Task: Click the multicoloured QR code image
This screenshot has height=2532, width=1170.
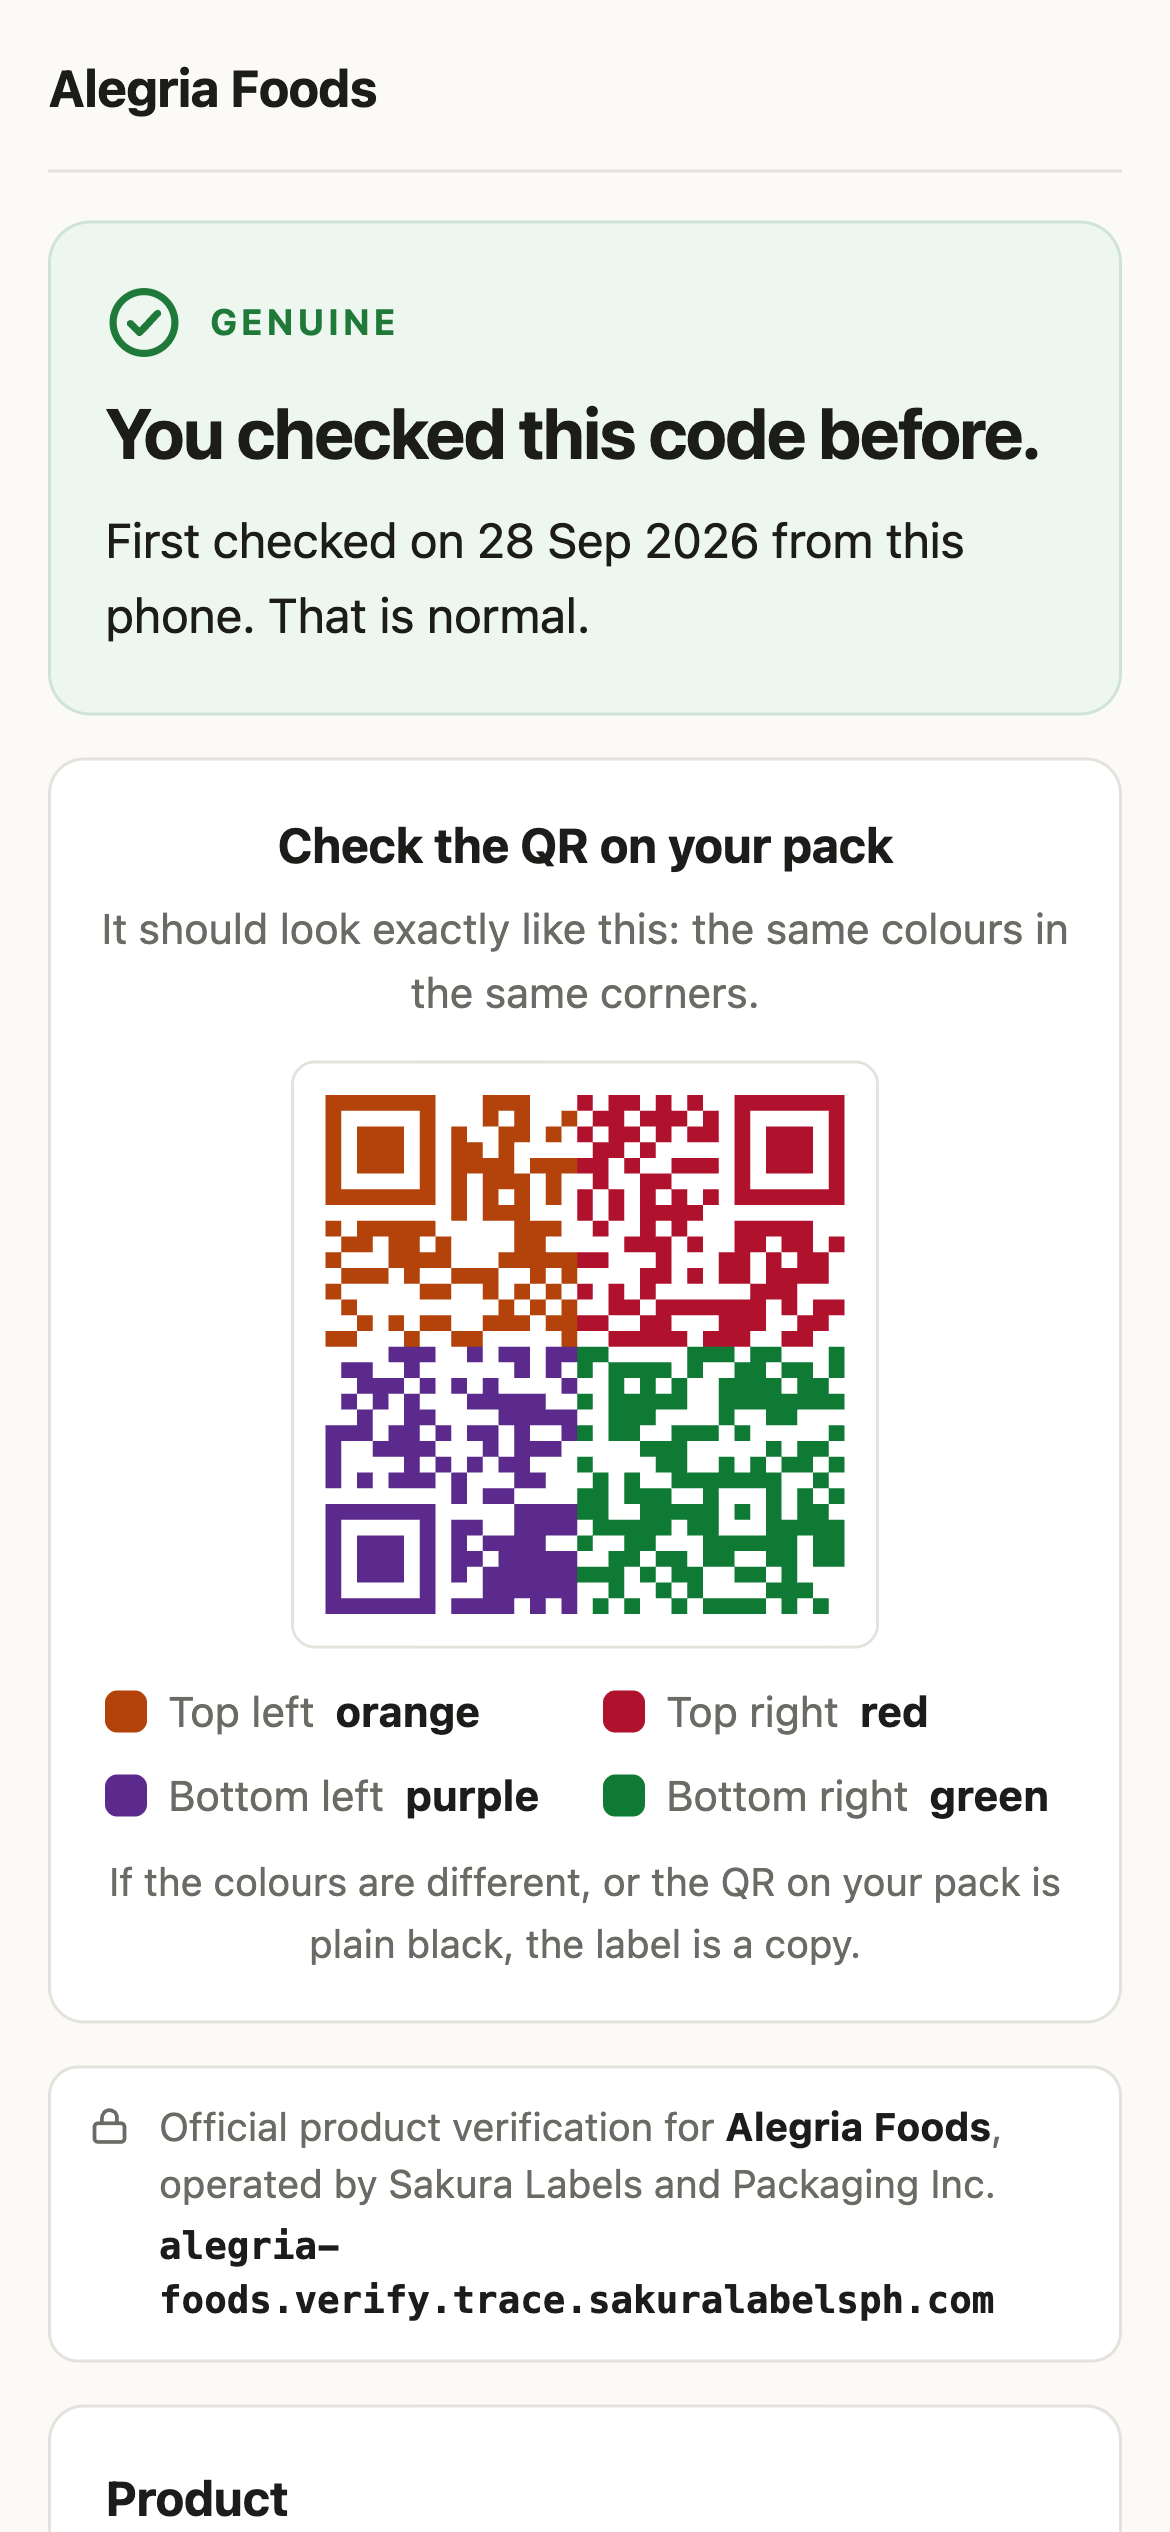Action: pos(585,1354)
